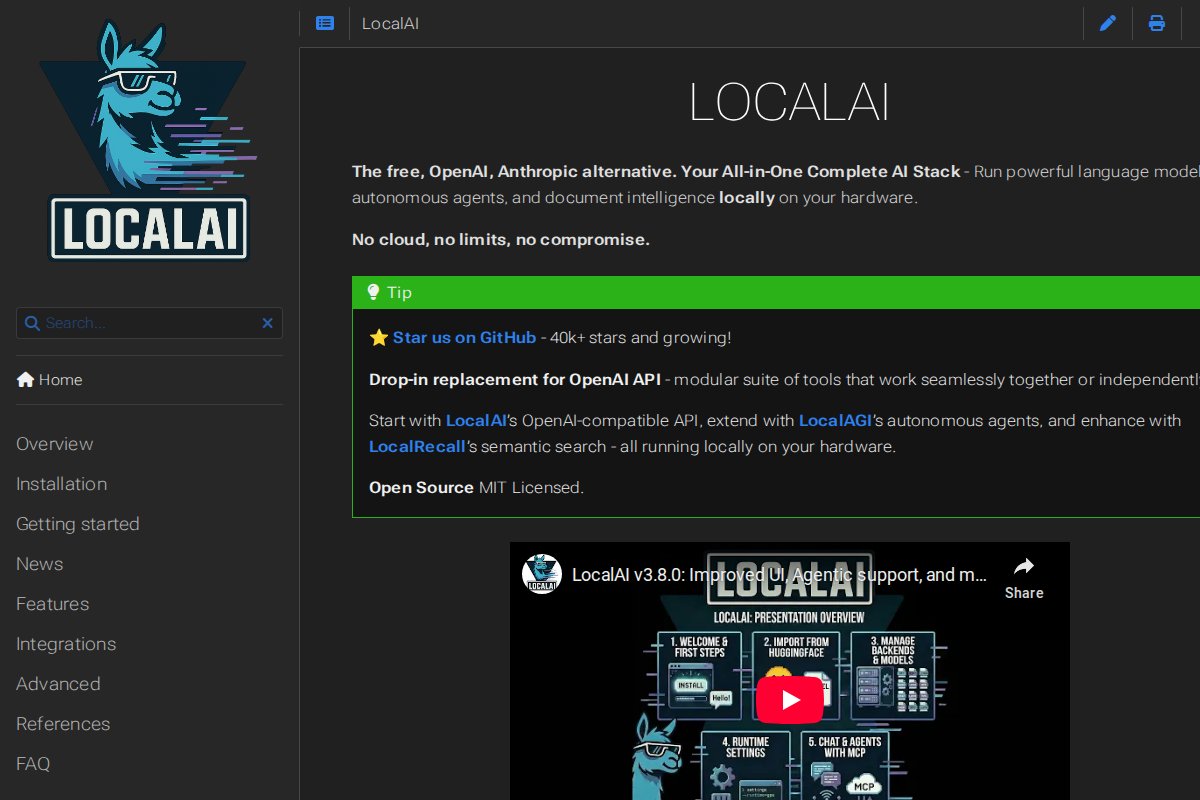This screenshot has height=800, width=1200.
Task: Click the video Share arrow icon
Action: tap(1023, 568)
